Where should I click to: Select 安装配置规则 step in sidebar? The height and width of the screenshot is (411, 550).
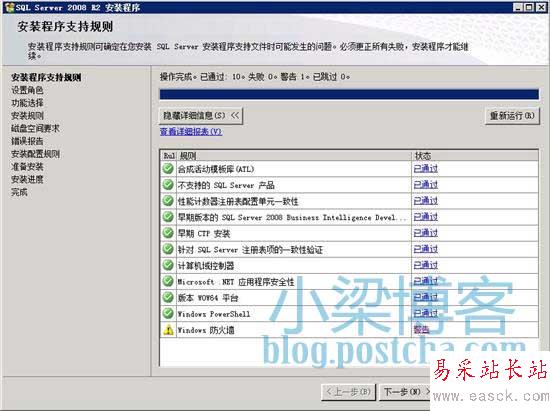(x=35, y=154)
